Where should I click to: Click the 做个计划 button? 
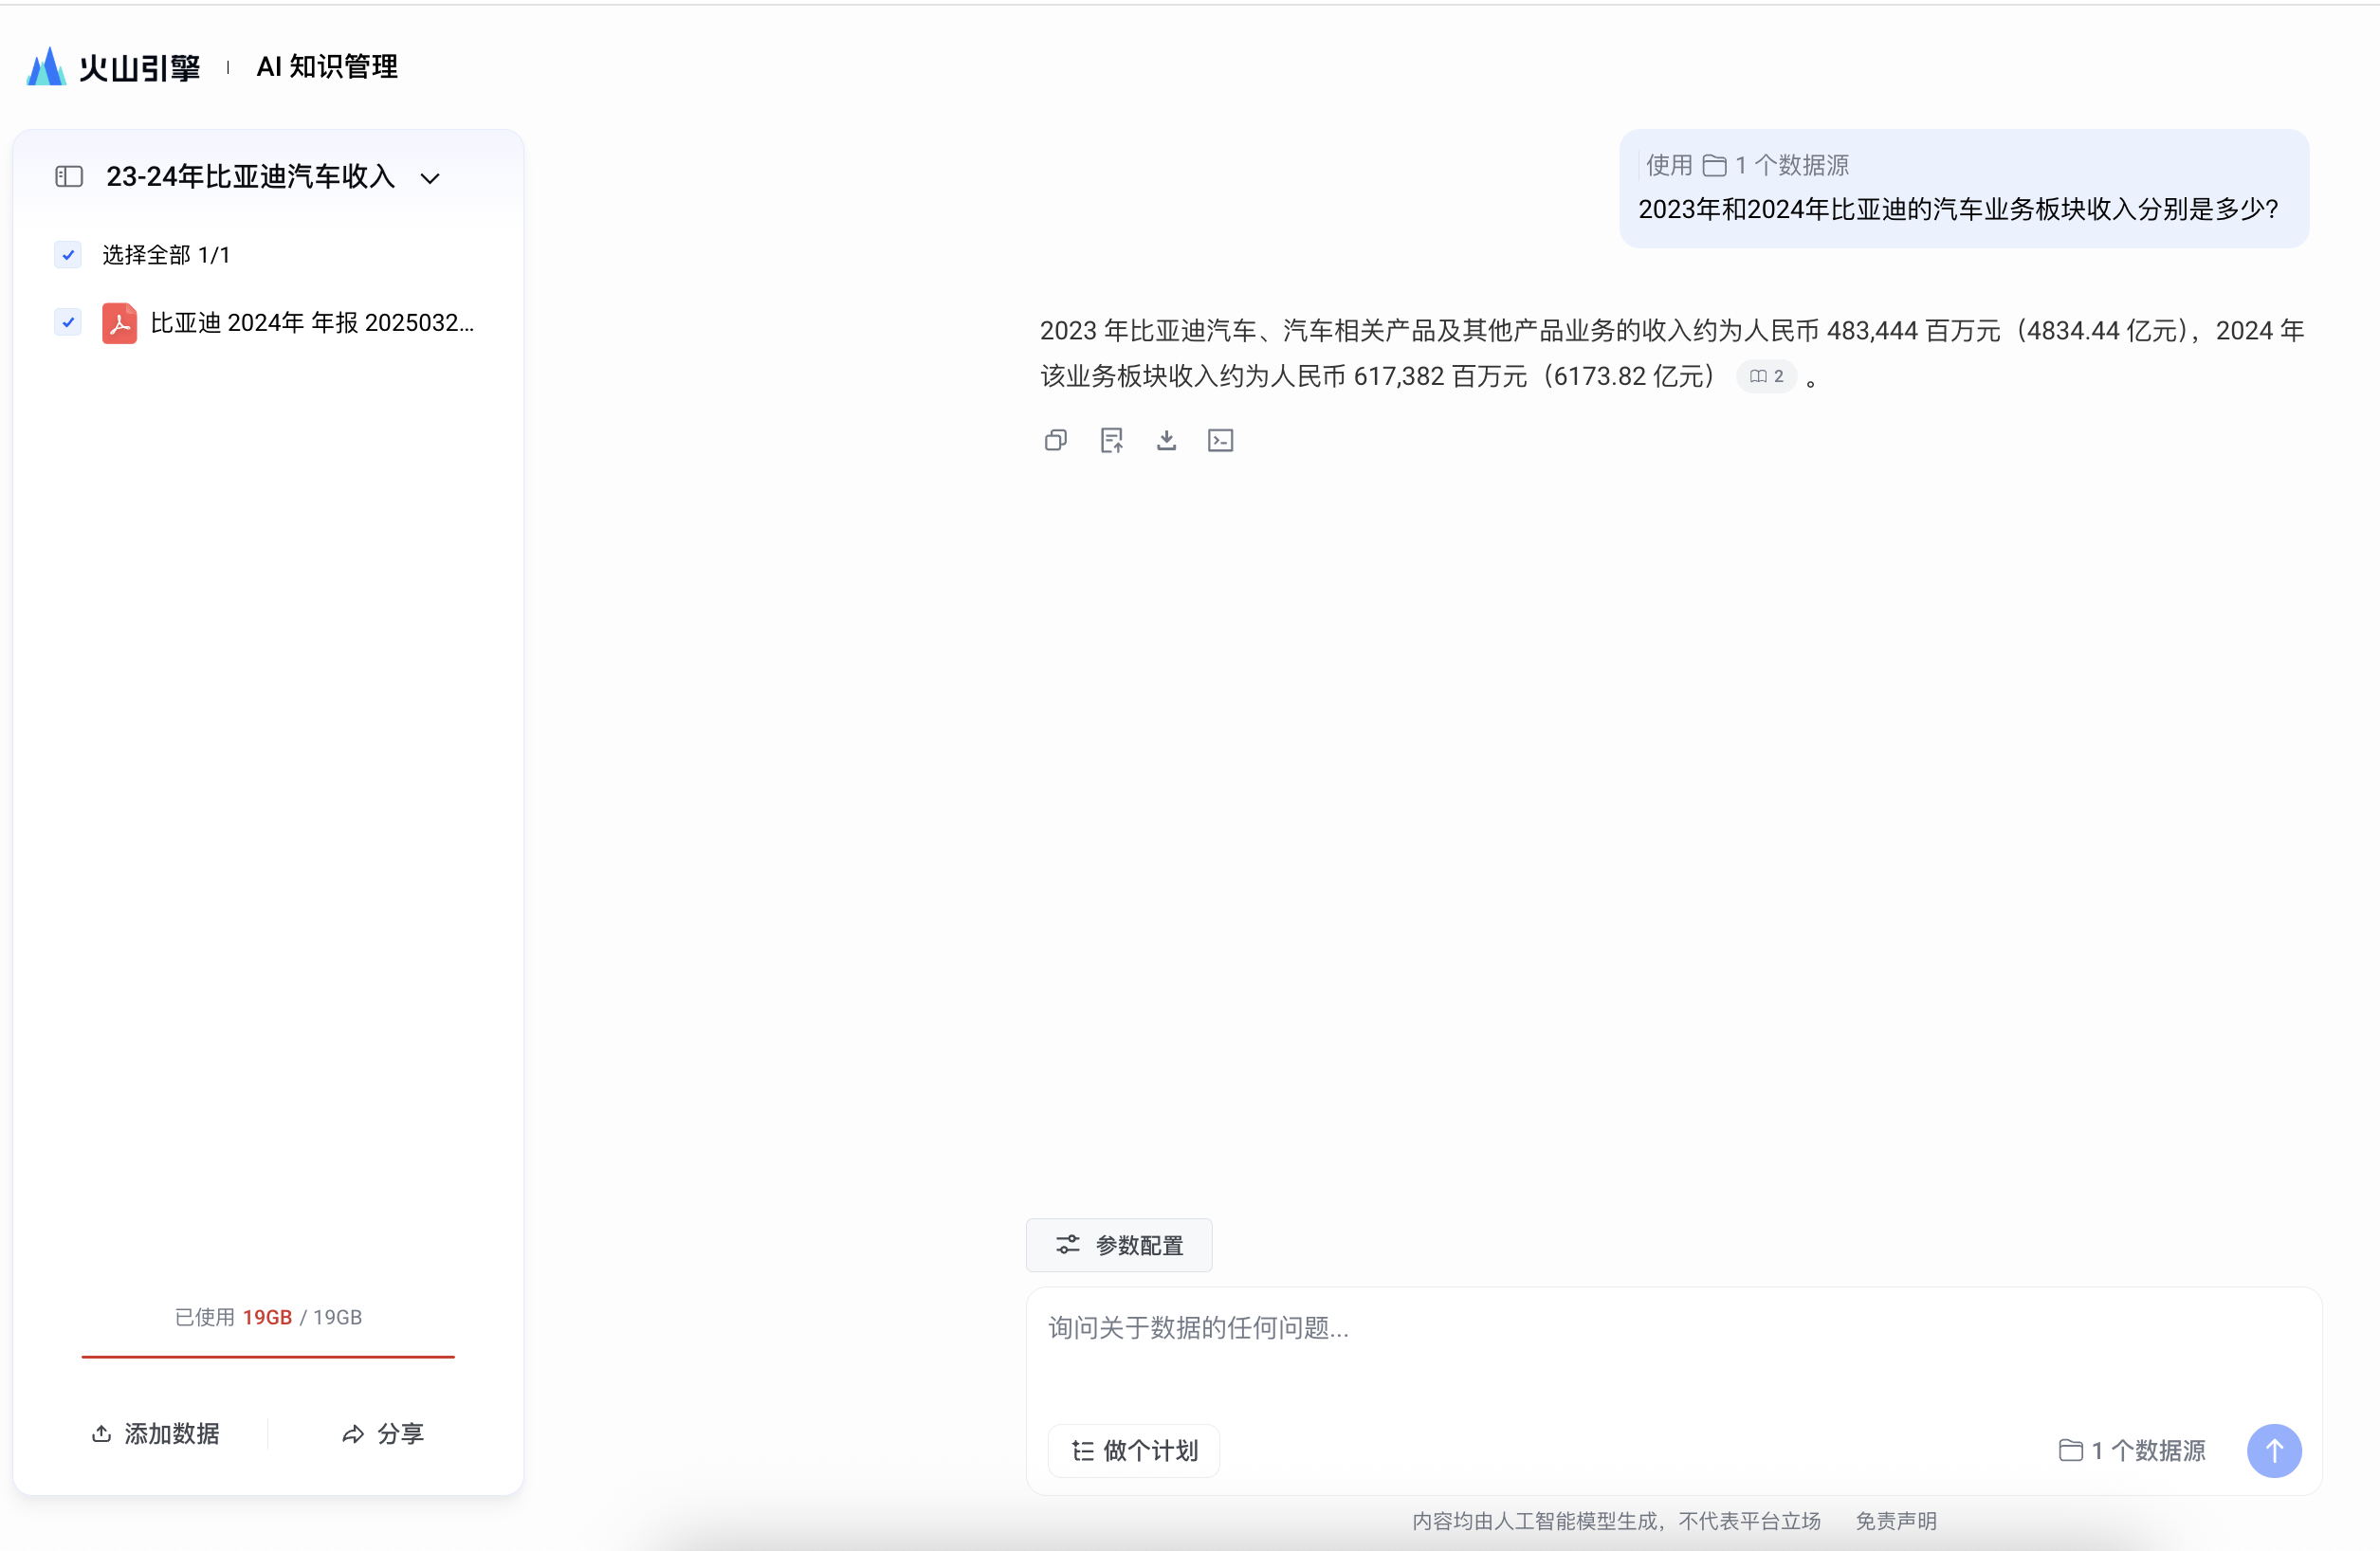[x=1134, y=1450]
